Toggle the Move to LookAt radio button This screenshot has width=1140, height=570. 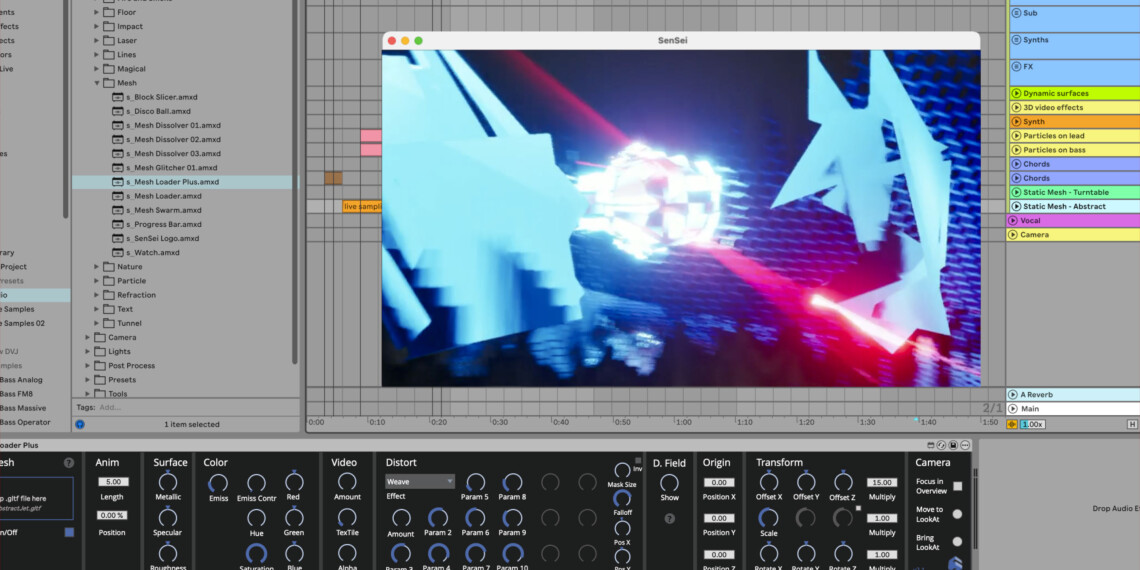(957, 514)
